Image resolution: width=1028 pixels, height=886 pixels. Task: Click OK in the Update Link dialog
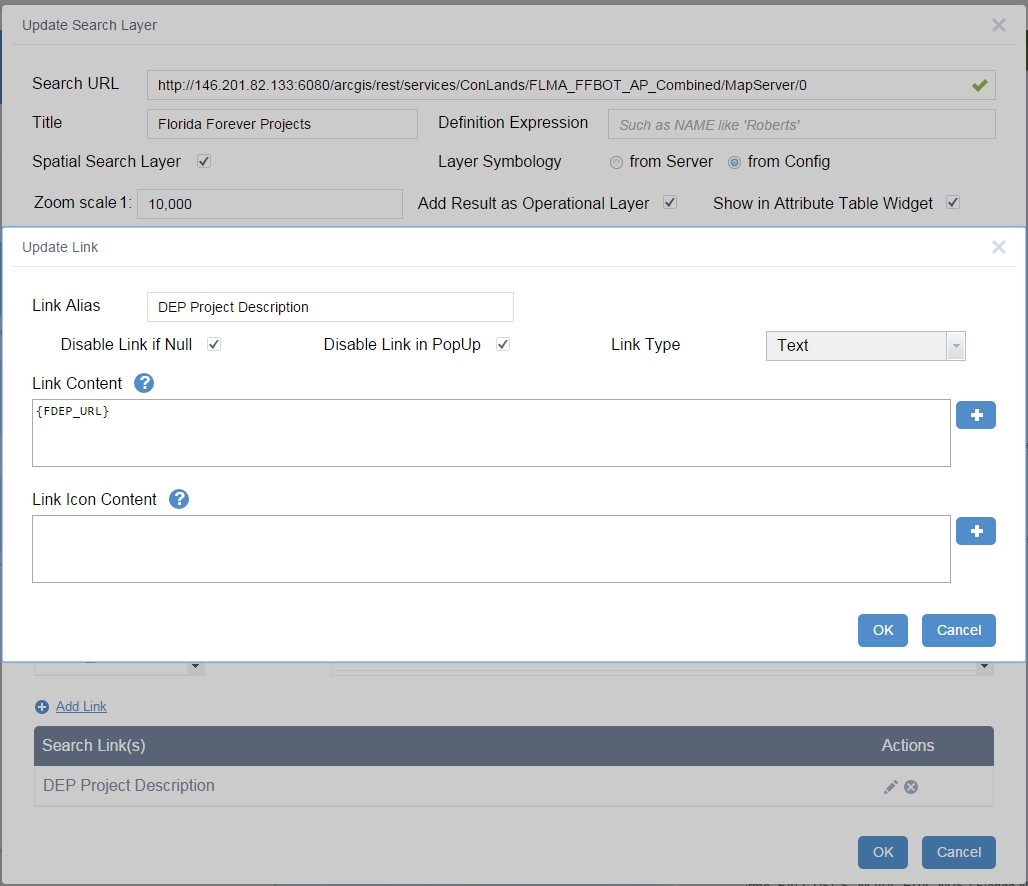pyautogui.click(x=882, y=630)
